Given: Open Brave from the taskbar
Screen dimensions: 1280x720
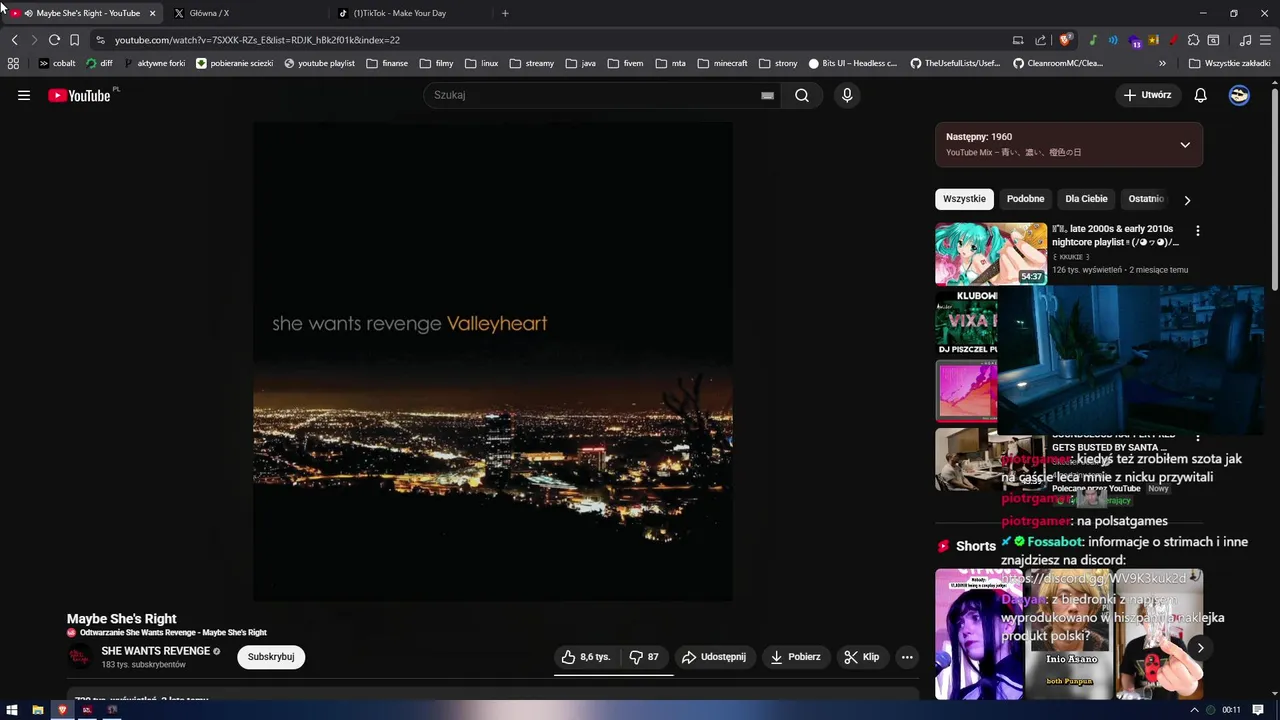Looking at the screenshot, I should pyautogui.click(x=62, y=710).
